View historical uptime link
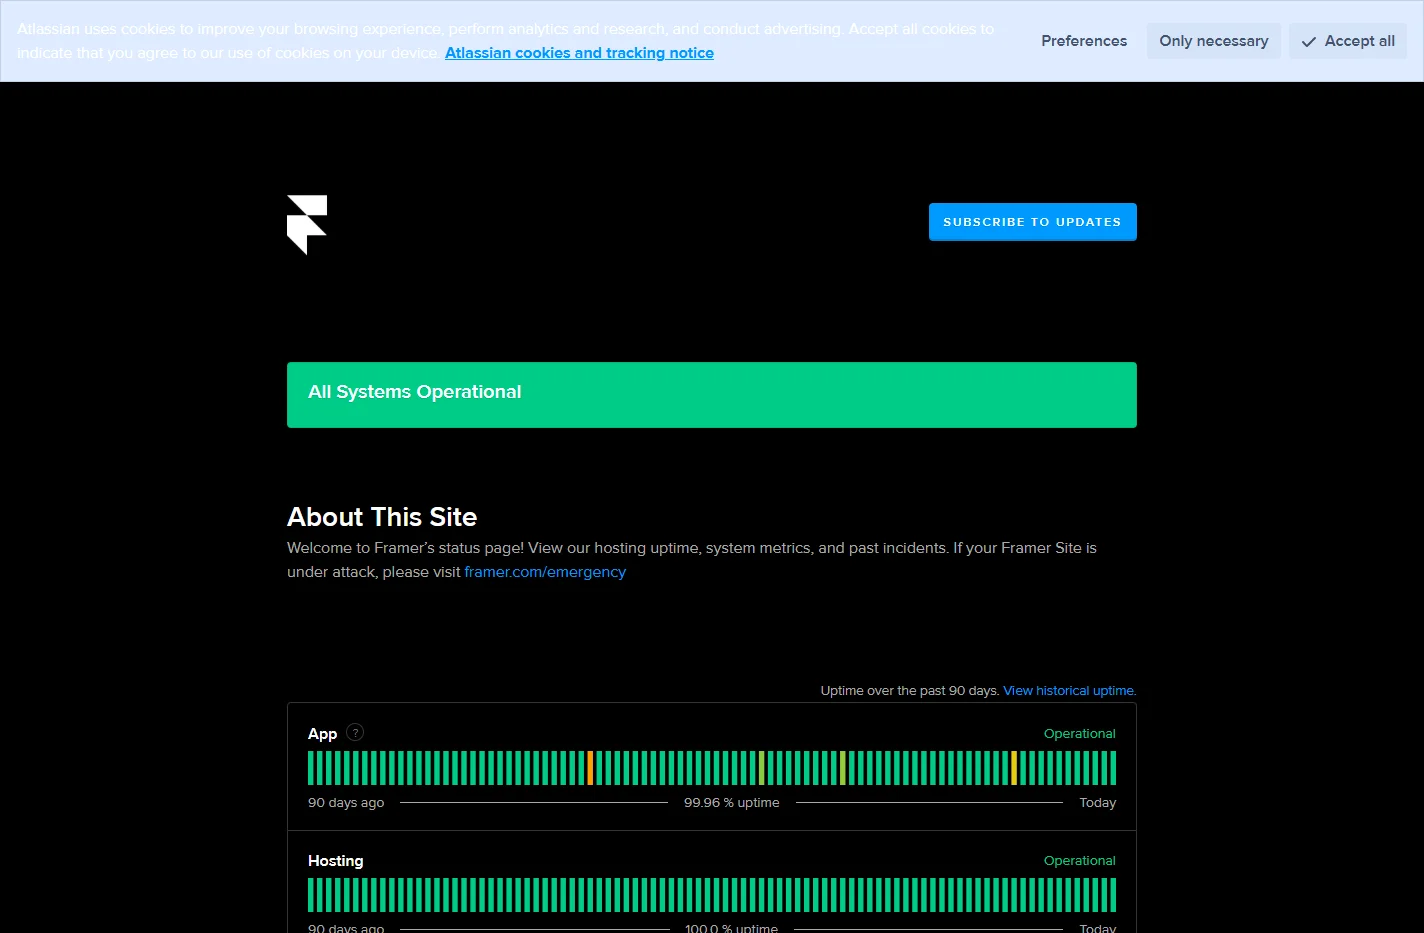Viewport: 1424px width, 933px height. 1070,691
